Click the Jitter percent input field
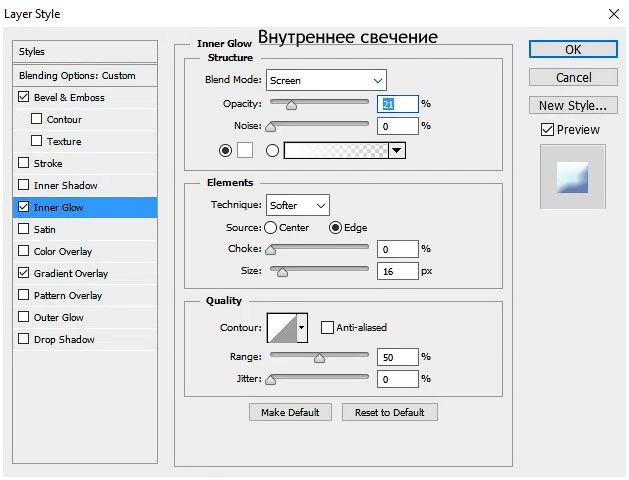This screenshot has width=629, height=480. pyautogui.click(x=398, y=379)
